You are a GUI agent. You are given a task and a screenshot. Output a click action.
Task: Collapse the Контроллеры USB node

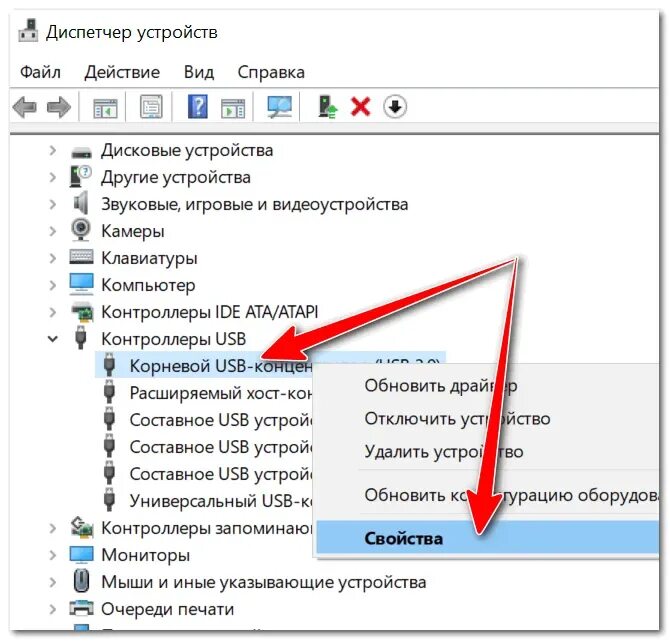[53, 339]
